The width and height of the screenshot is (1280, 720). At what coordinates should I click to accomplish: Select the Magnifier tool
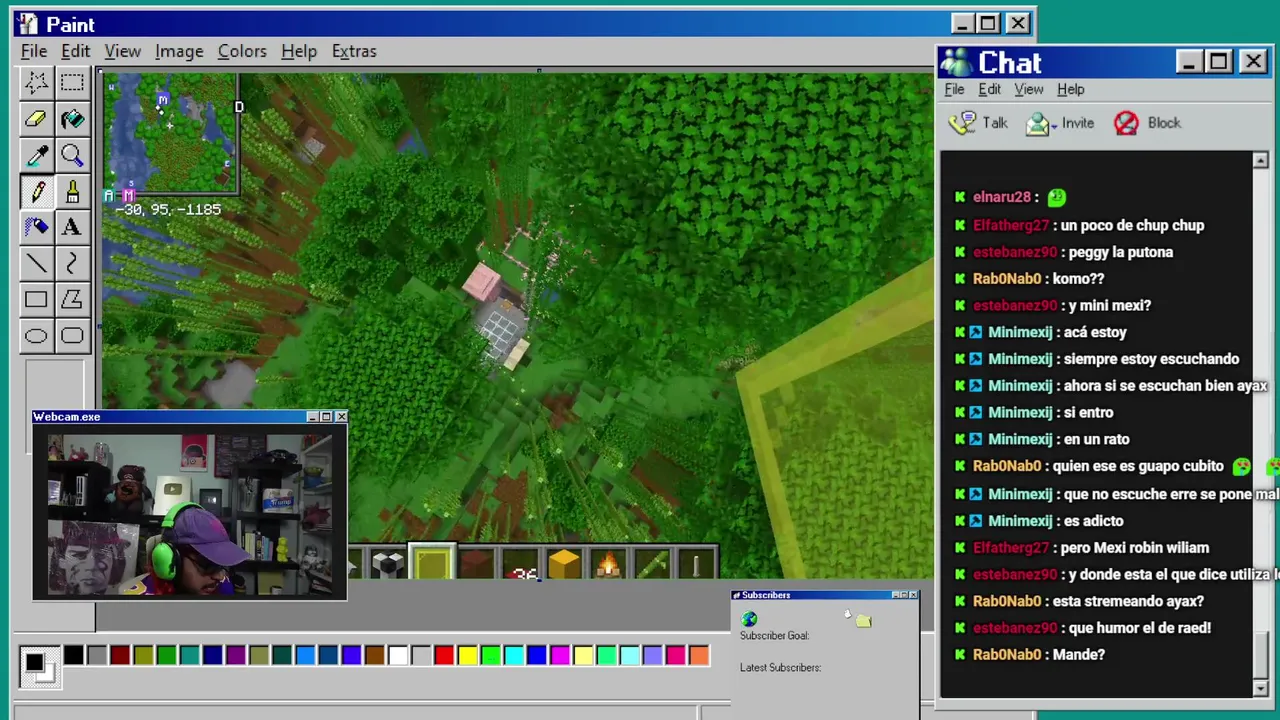pos(72,155)
